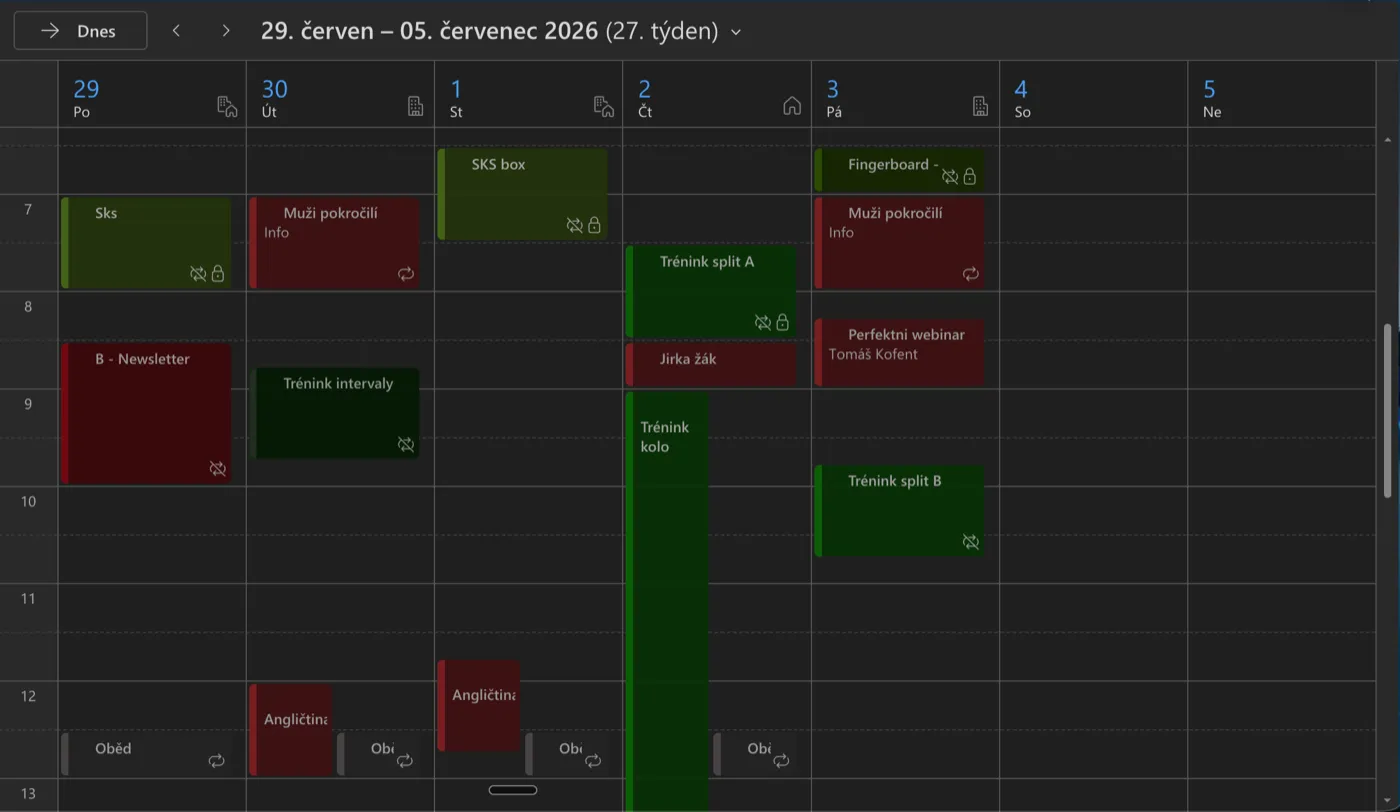Jump to today with the Dnes button
The image size is (1400, 812).
80,31
